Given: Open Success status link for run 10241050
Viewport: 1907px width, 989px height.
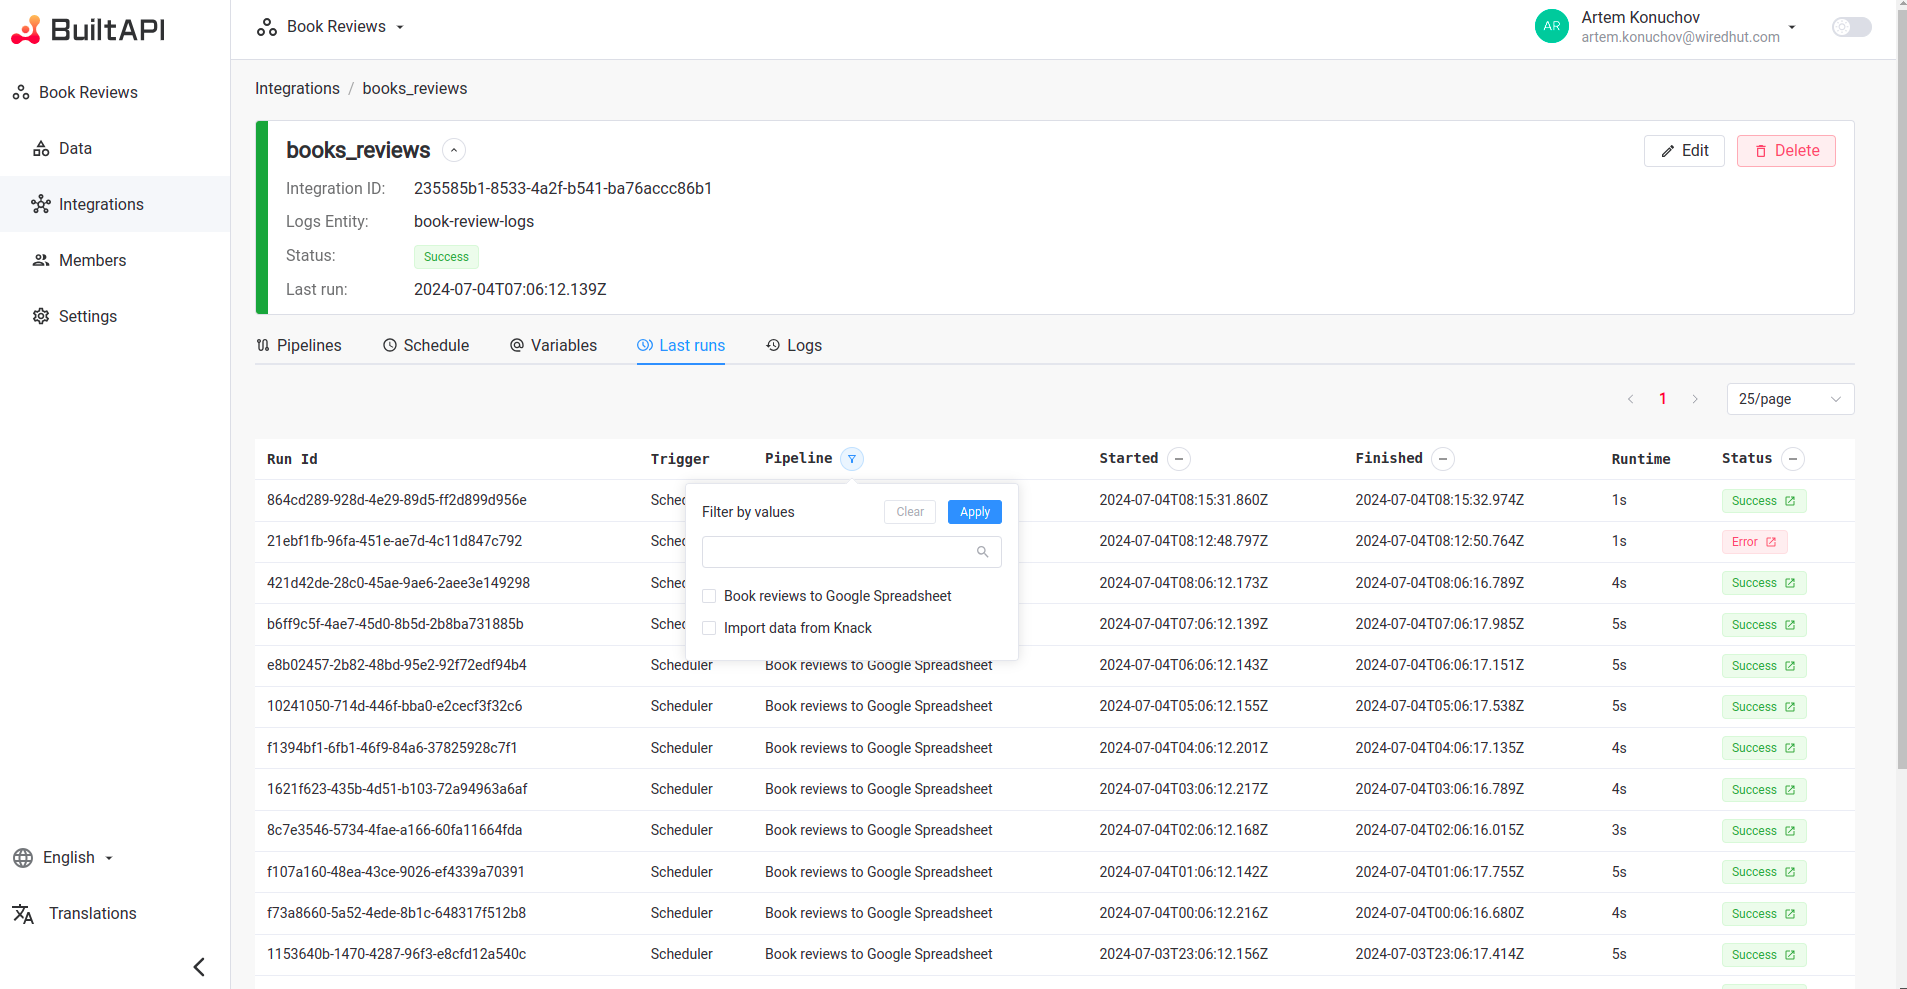Looking at the screenshot, I should (x=1764, y=707).
